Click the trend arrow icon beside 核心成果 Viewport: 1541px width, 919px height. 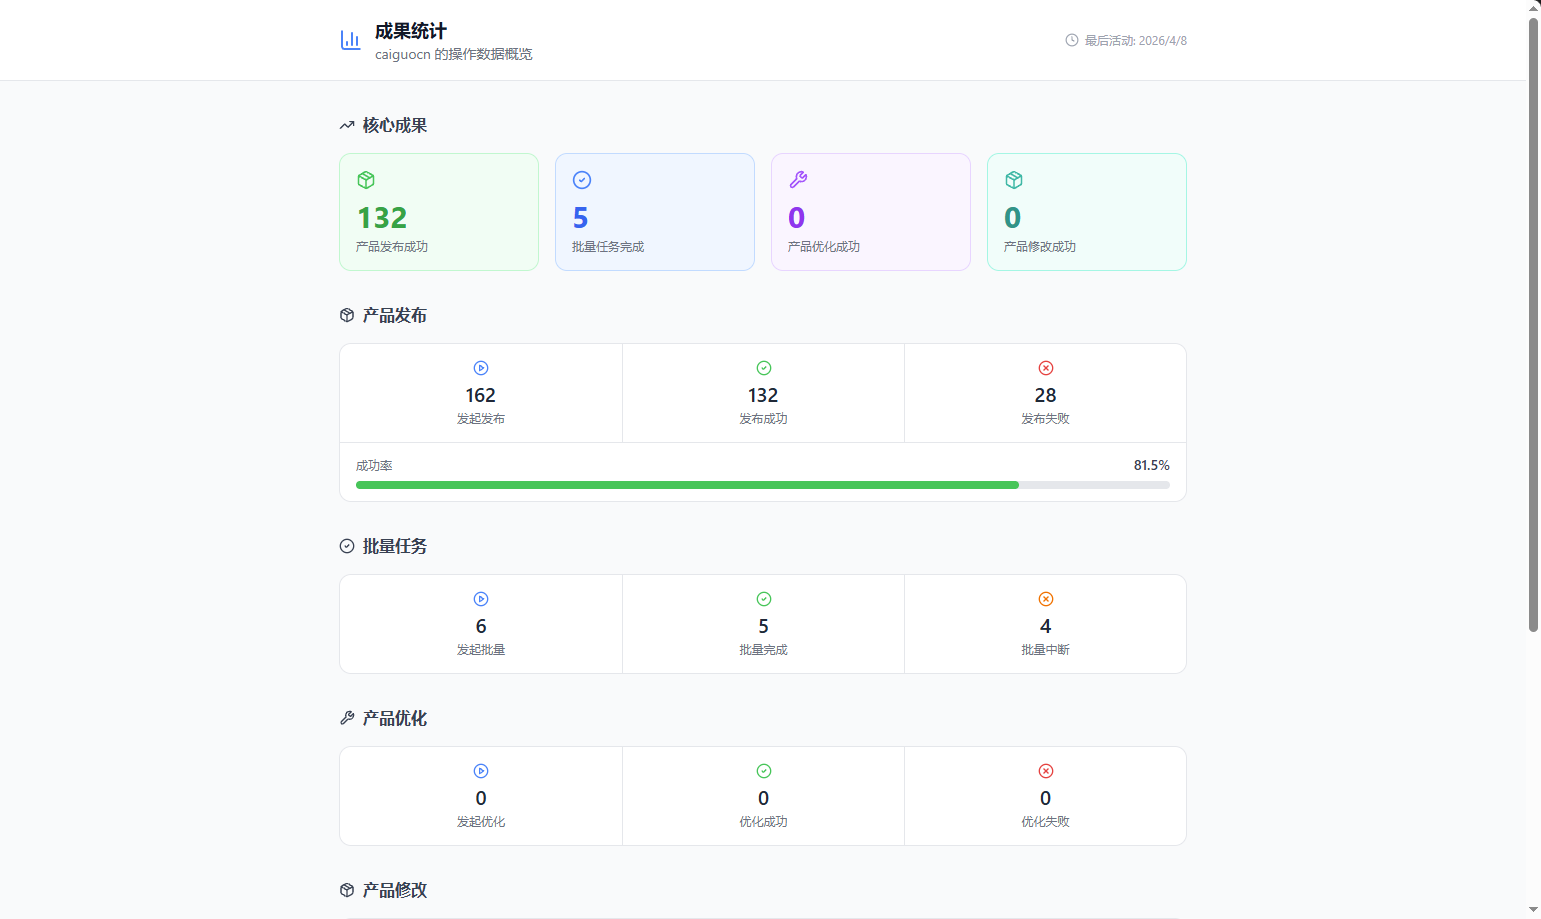coord(347,126)
